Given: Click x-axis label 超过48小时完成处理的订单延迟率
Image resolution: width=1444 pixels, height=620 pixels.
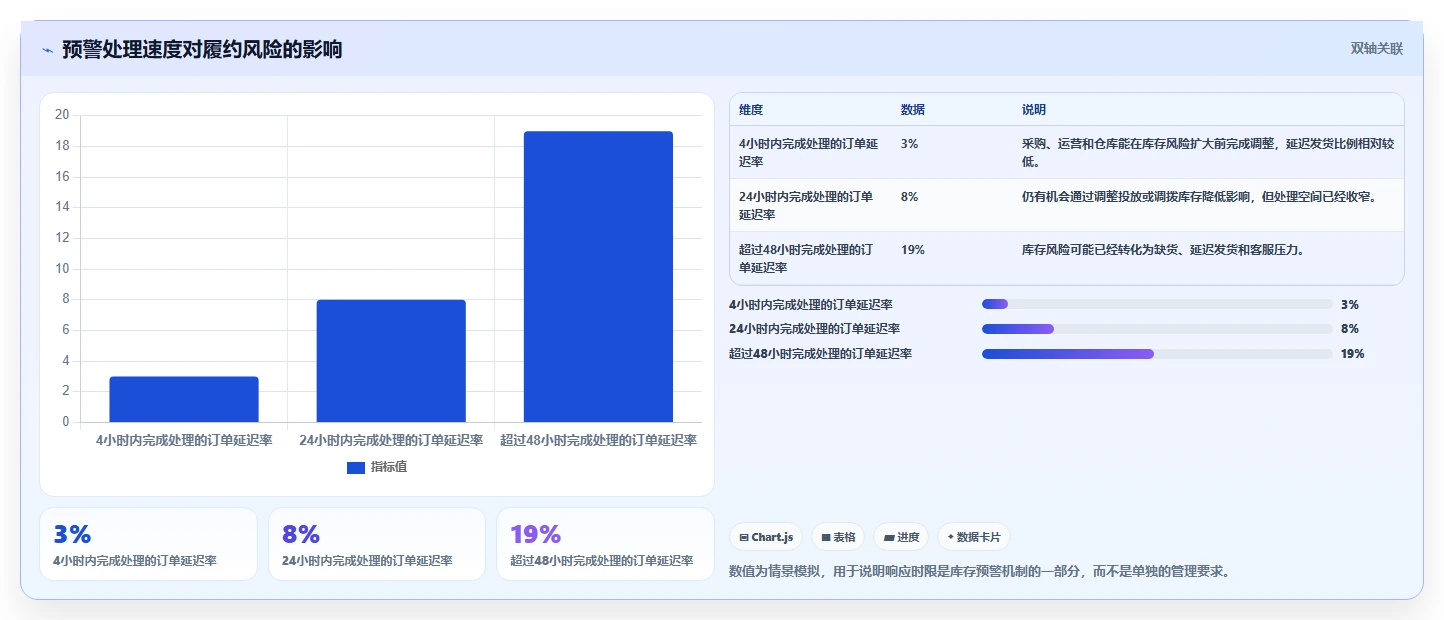Looking at the screenshot, I should [598, 440].
